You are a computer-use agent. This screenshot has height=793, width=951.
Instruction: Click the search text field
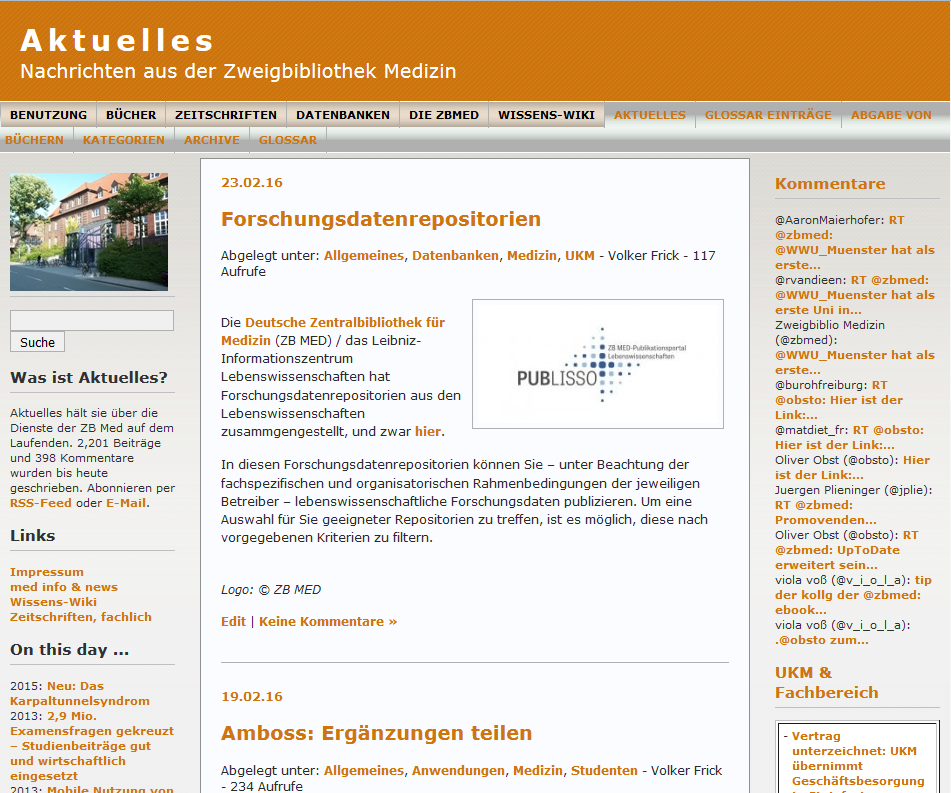coord(92,320)
